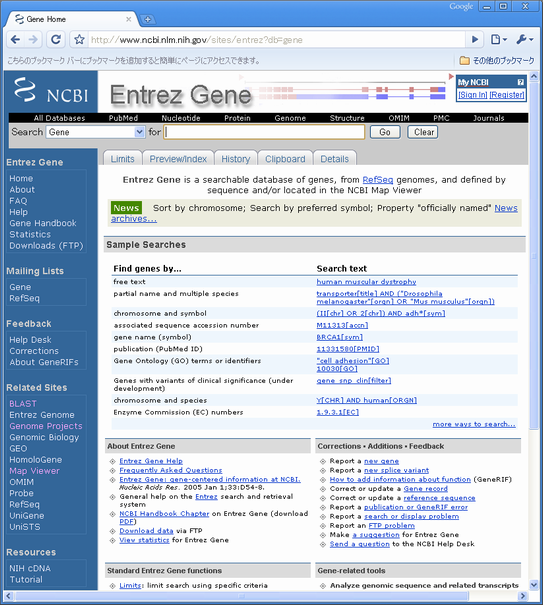Expand the Search database dropdown showing Gene
Screen dimensions: 543x605
tap(95, 132)
